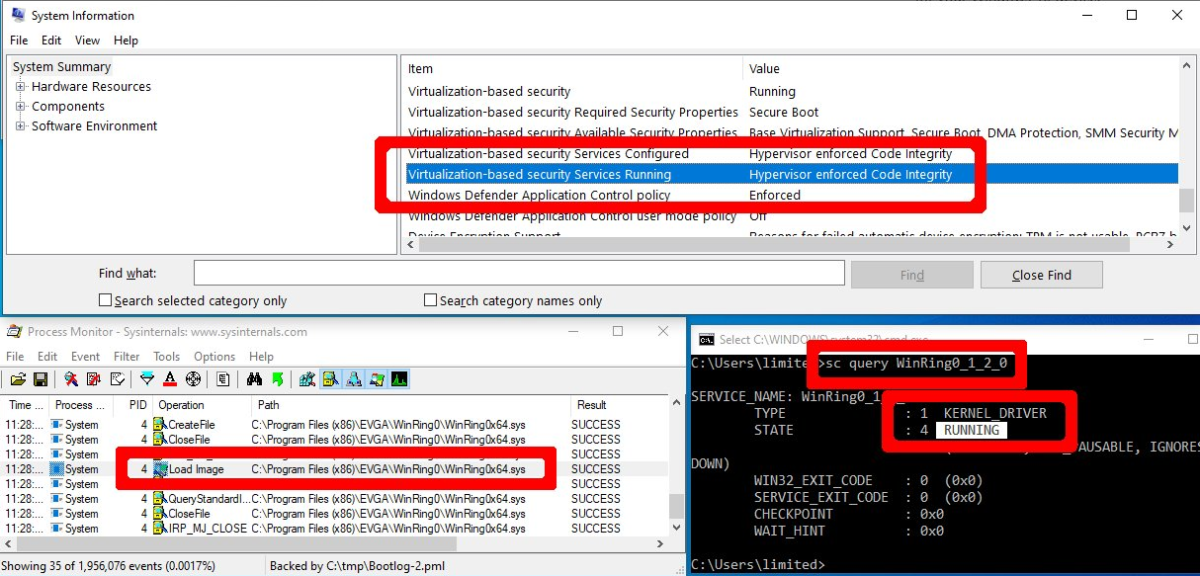Click the green Jump to Object icon
The width and height of the screenshot is (1200, 576).
[277, 380]
